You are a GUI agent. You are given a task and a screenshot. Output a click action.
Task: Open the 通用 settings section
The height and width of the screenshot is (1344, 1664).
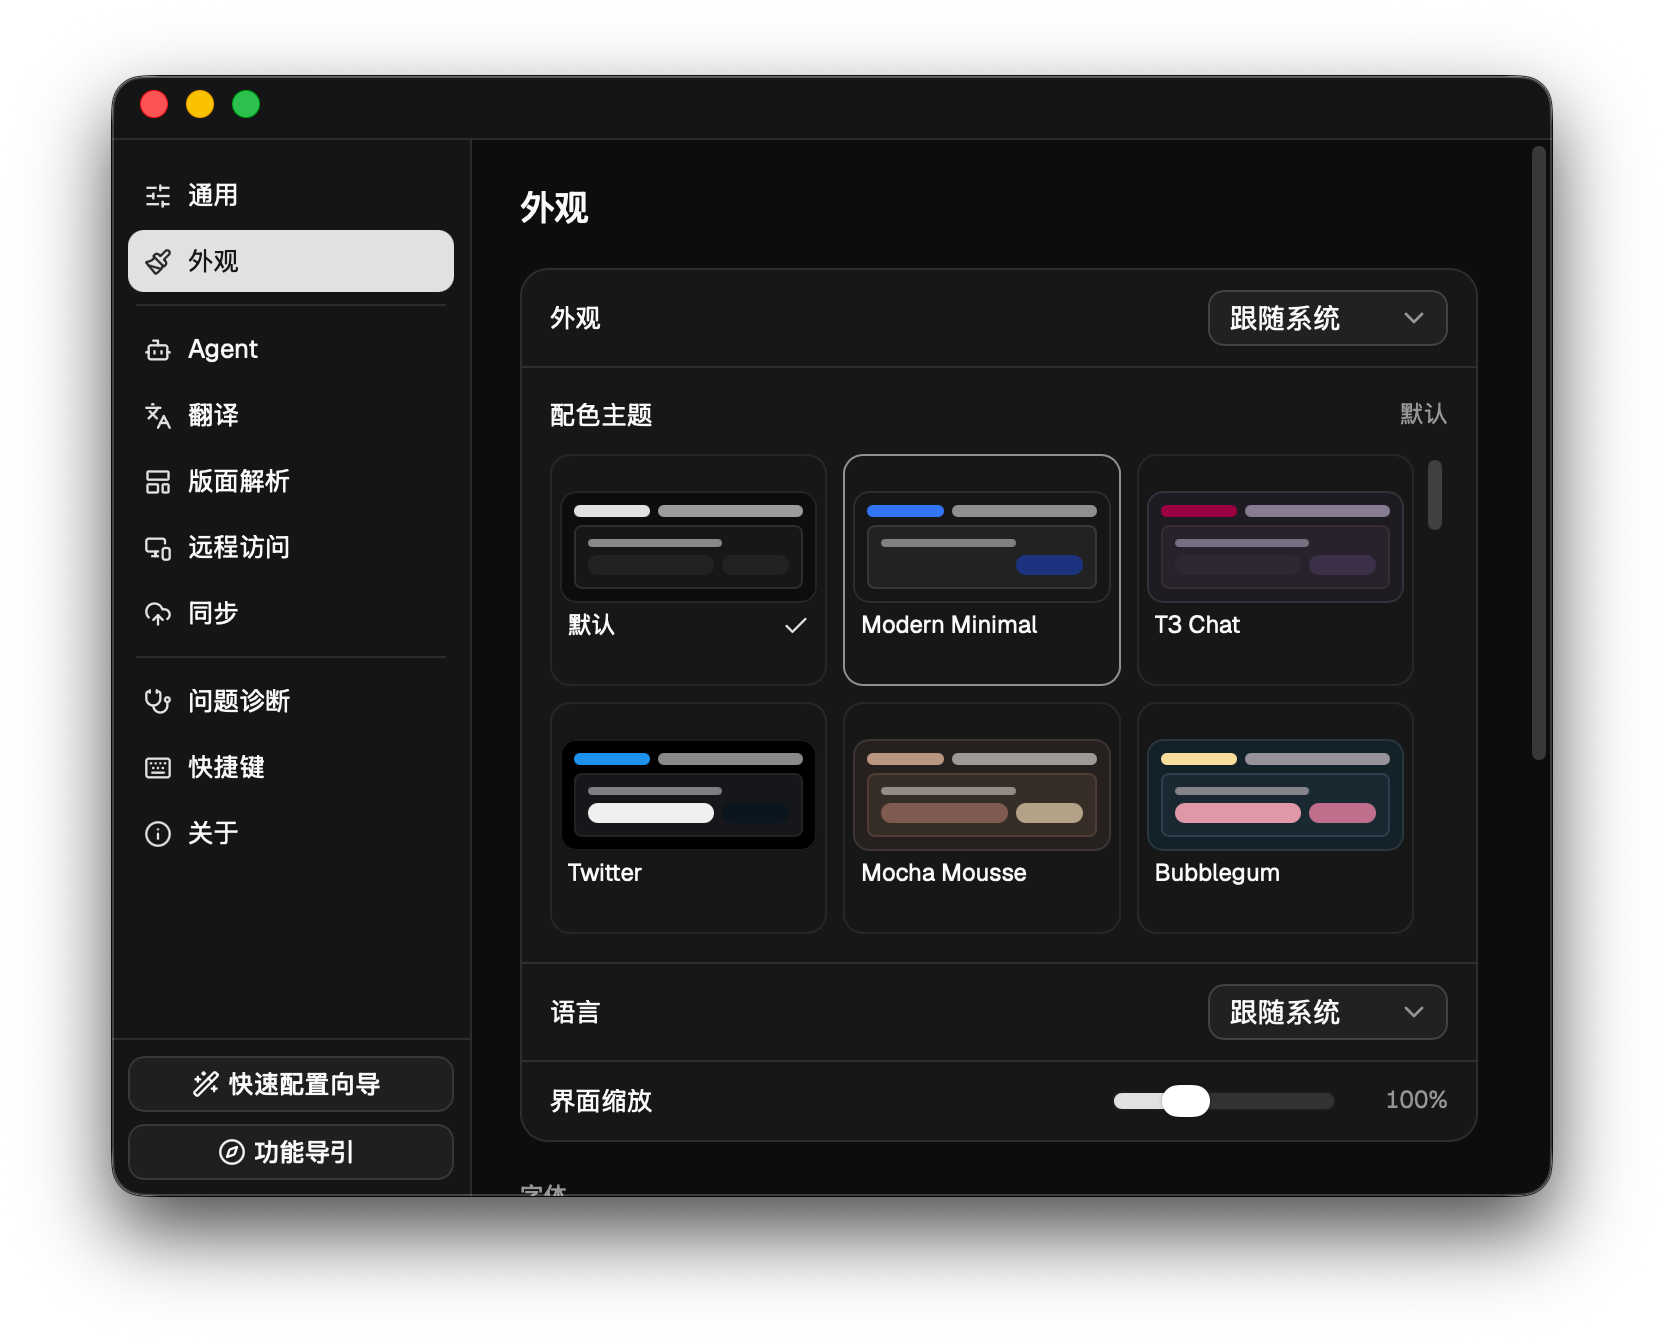(291, 196)
